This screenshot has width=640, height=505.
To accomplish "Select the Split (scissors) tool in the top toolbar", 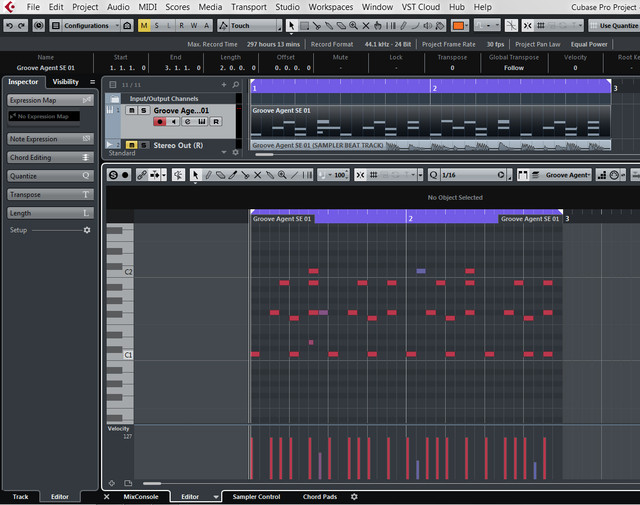I will (316, 26).
